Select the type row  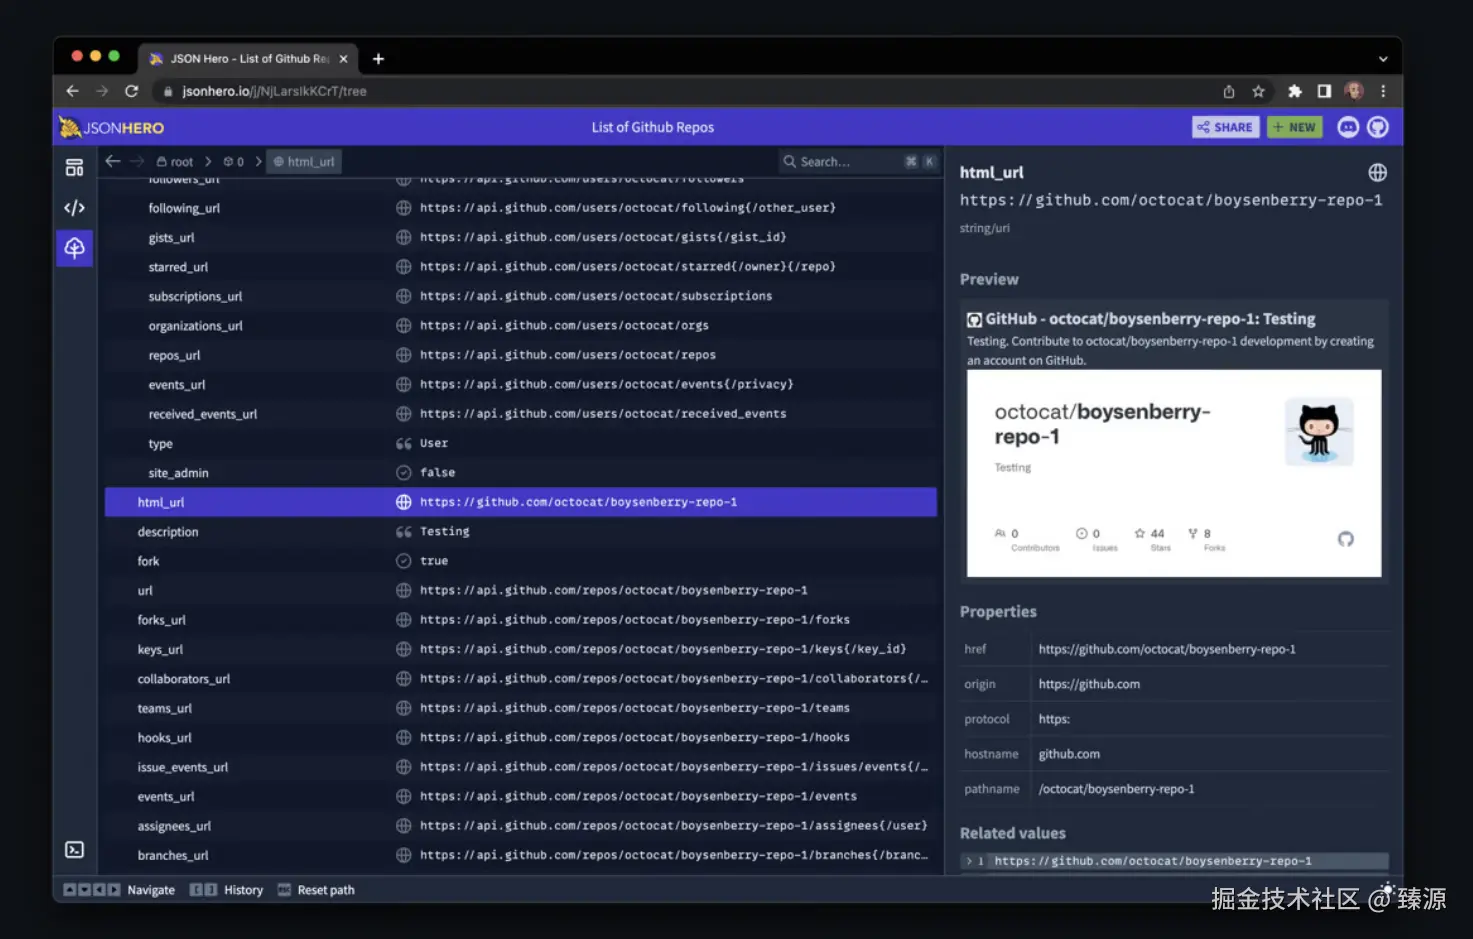click(x=520, y=443)
